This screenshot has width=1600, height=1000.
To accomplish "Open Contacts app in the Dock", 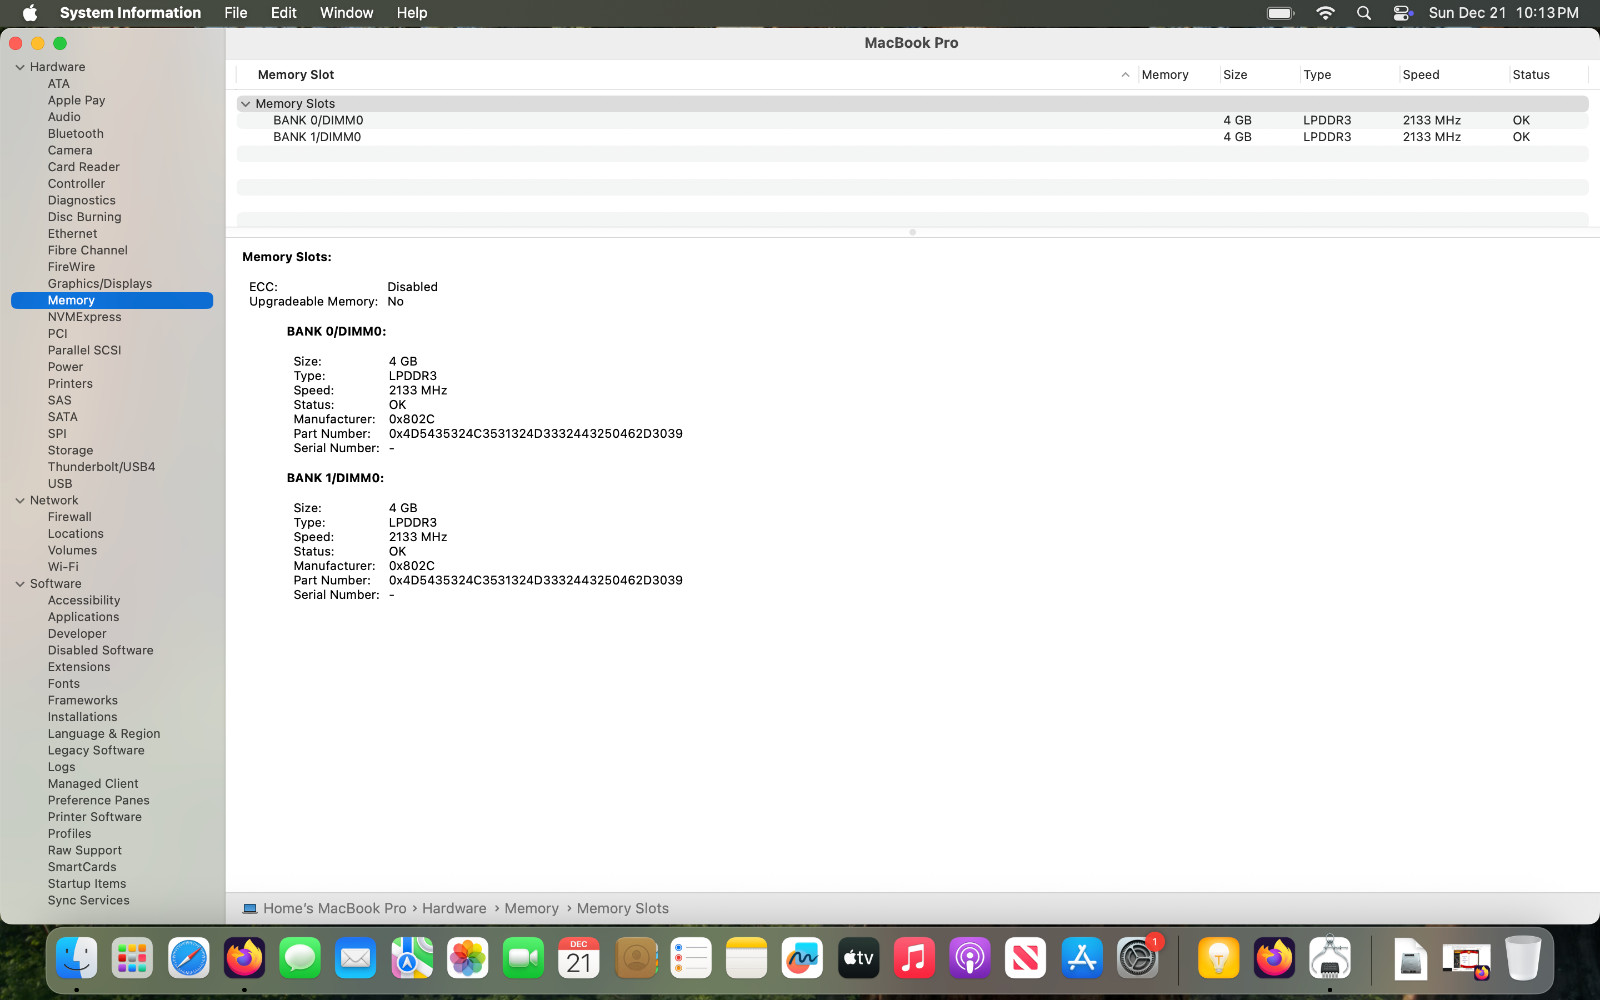I will pyautogui.click(x=635, y=958).
